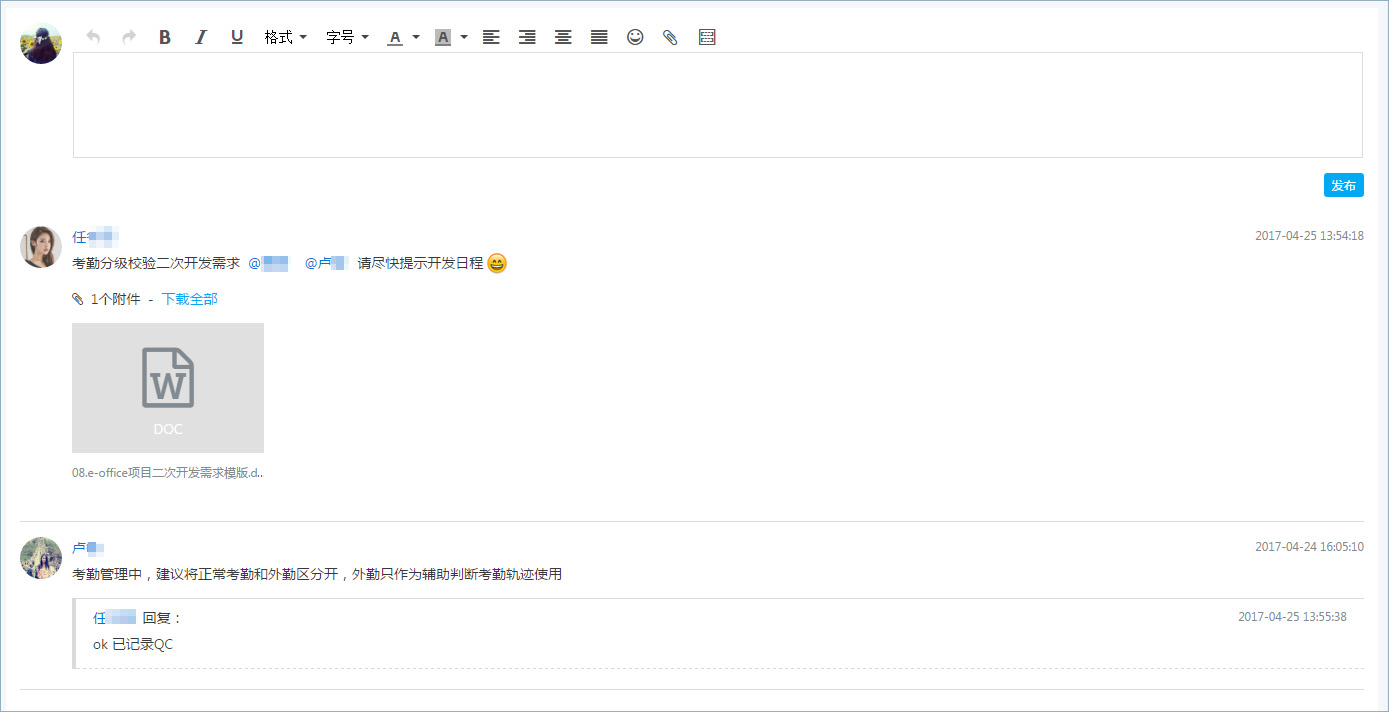Toggle bold formatting in the editor
Image resolution: width=1389 pixels, height=712 pixels.
(165, 37)
